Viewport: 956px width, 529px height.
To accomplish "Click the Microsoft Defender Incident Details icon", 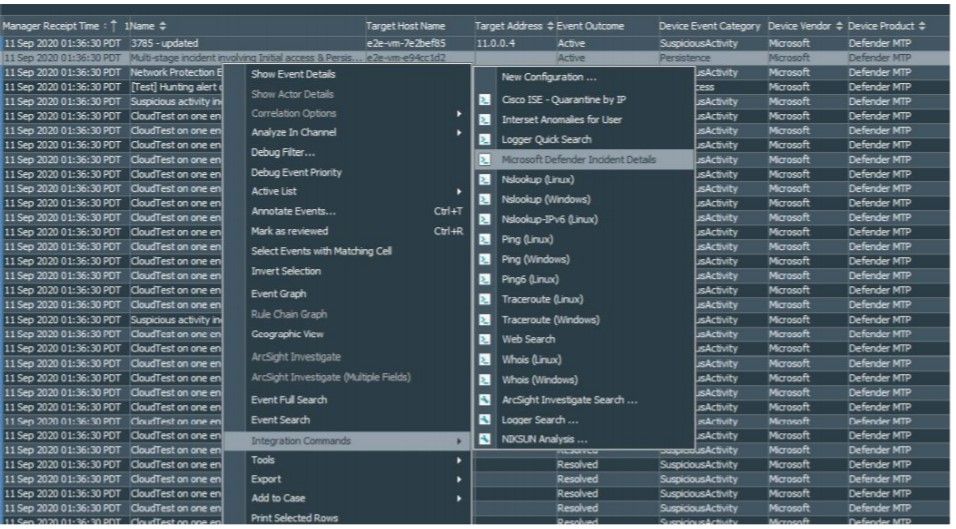I will (484, 160).
